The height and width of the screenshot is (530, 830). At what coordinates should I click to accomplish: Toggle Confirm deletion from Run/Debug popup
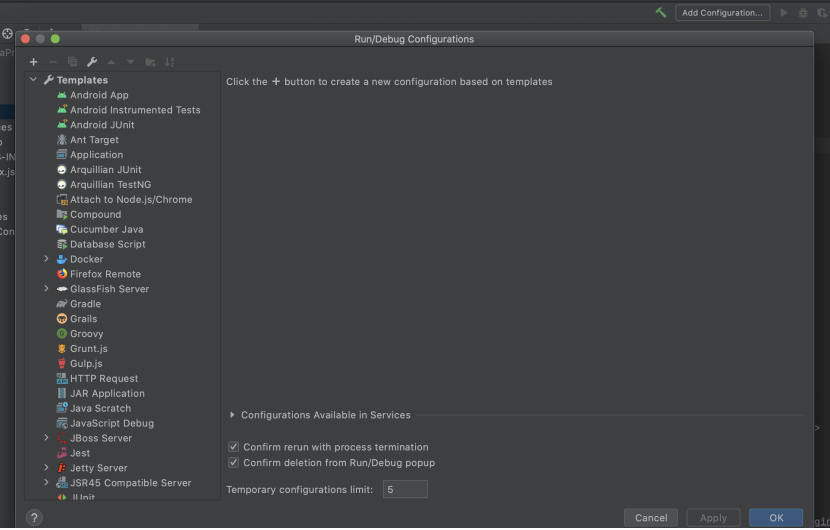tap(233, 463)
